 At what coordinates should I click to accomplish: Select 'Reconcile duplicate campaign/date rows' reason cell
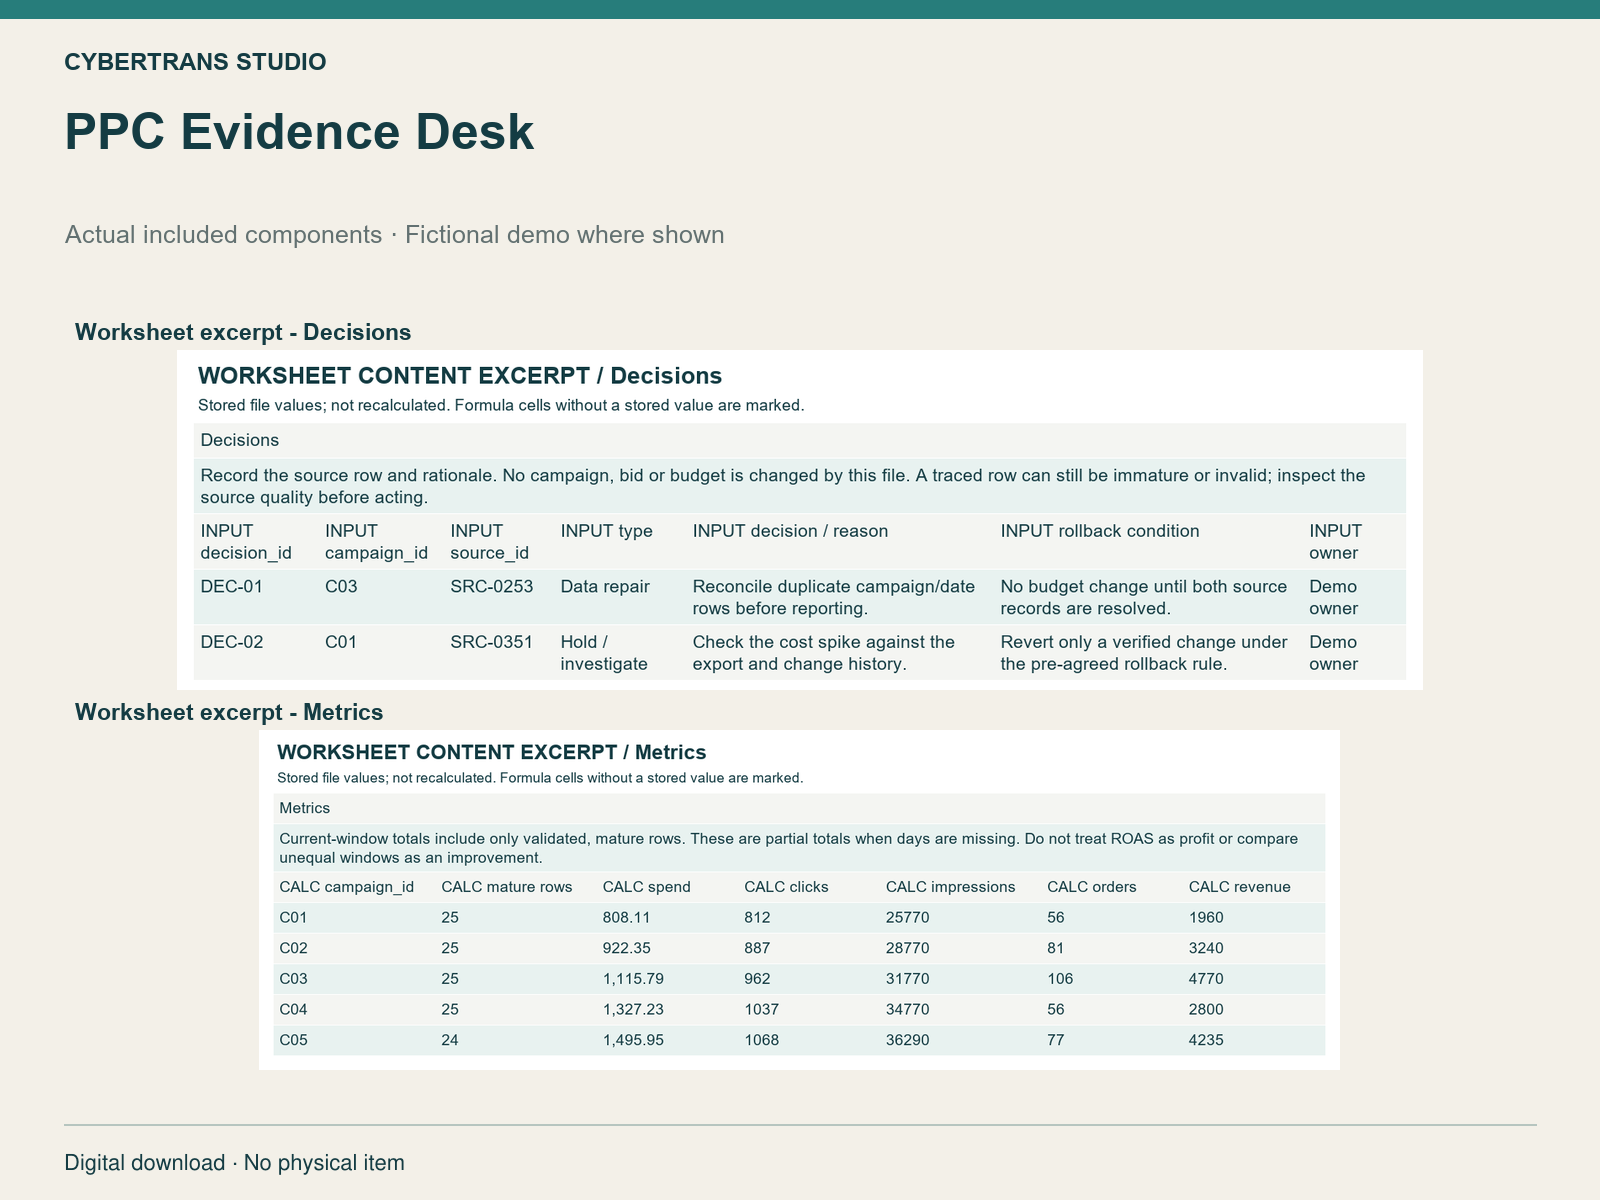click(834, 597)
